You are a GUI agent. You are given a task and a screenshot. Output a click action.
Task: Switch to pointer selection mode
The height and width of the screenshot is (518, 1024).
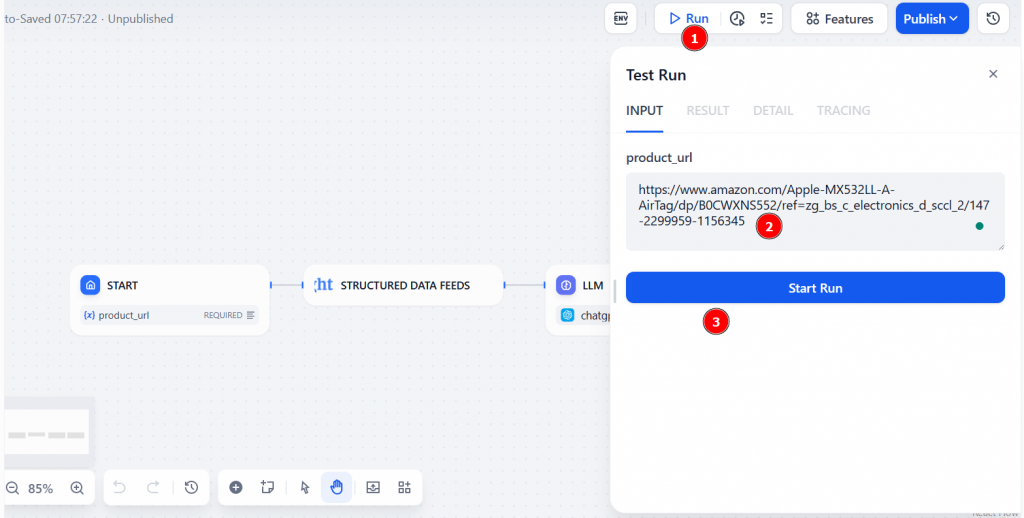click(x=306, y=487)
